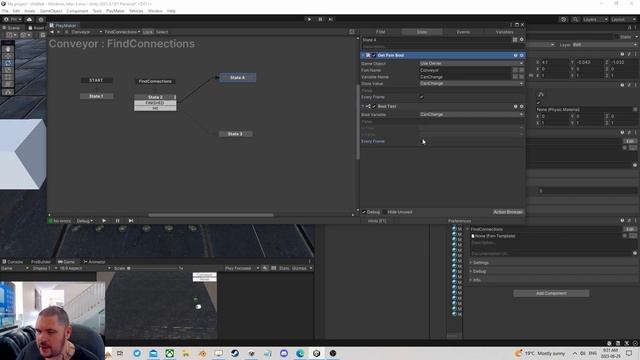This screenshot has height=360, width=640.
Task: Open the Window menu
Action: [155, 11]
